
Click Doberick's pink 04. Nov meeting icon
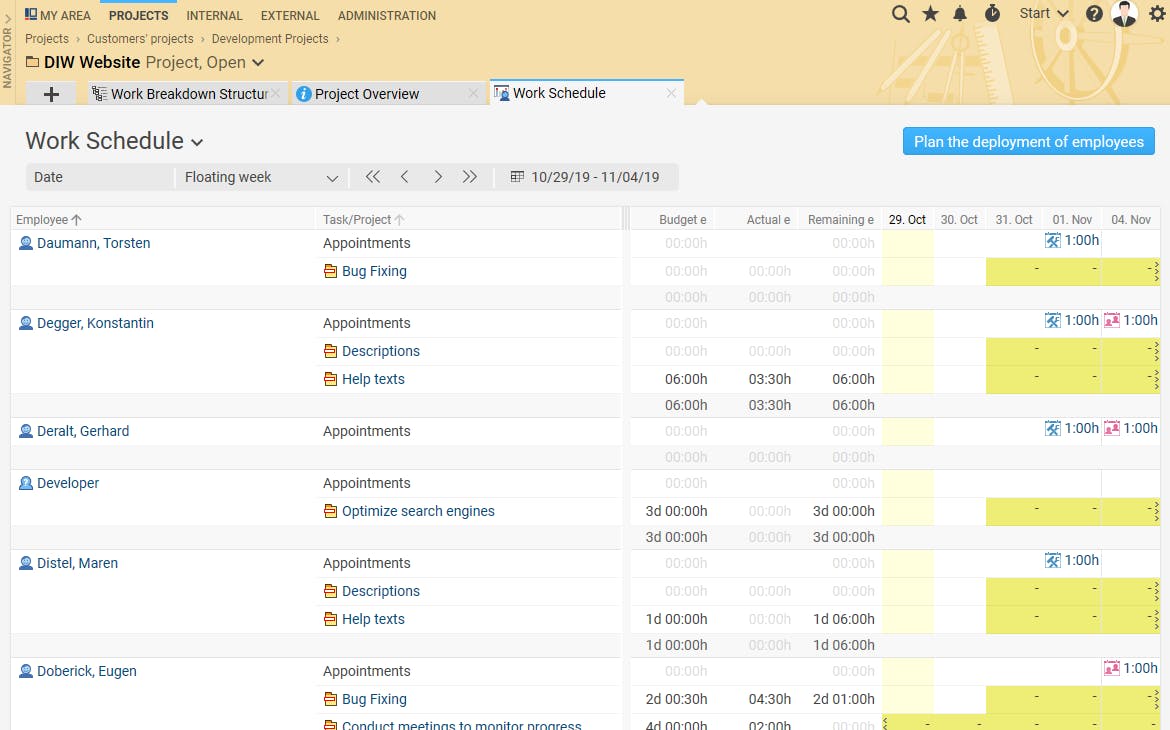(x=1112, y=669)
